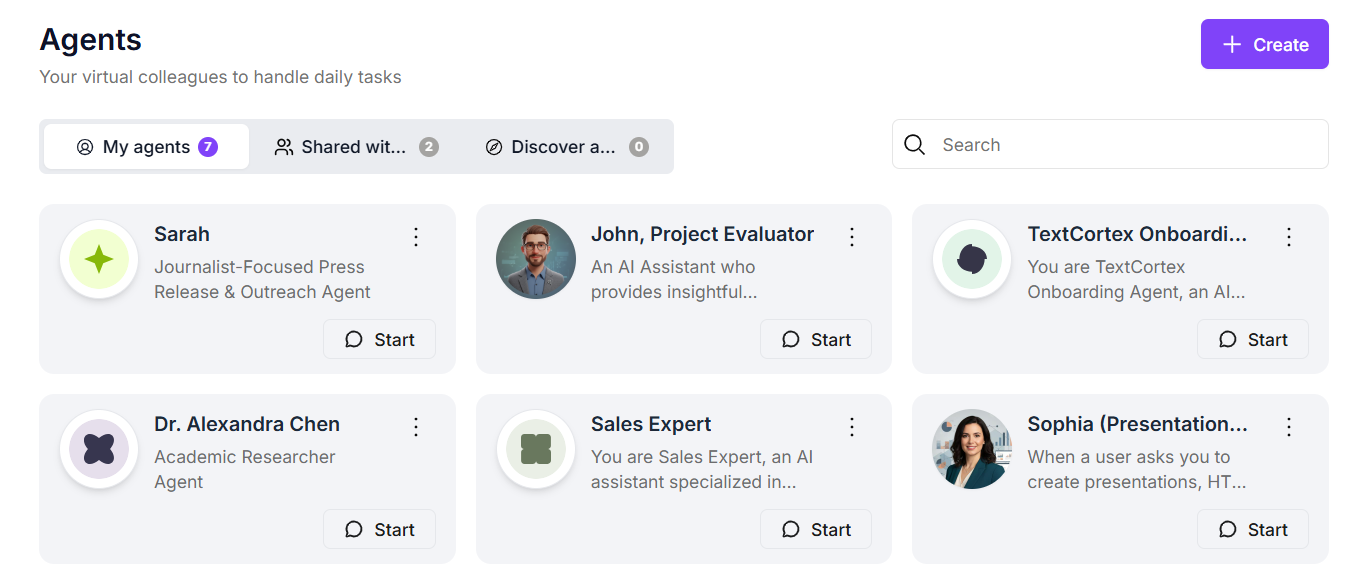Click Sarah's green star avatar icon
Viewport: 1360px width, 579px height.
pos(99,260)
